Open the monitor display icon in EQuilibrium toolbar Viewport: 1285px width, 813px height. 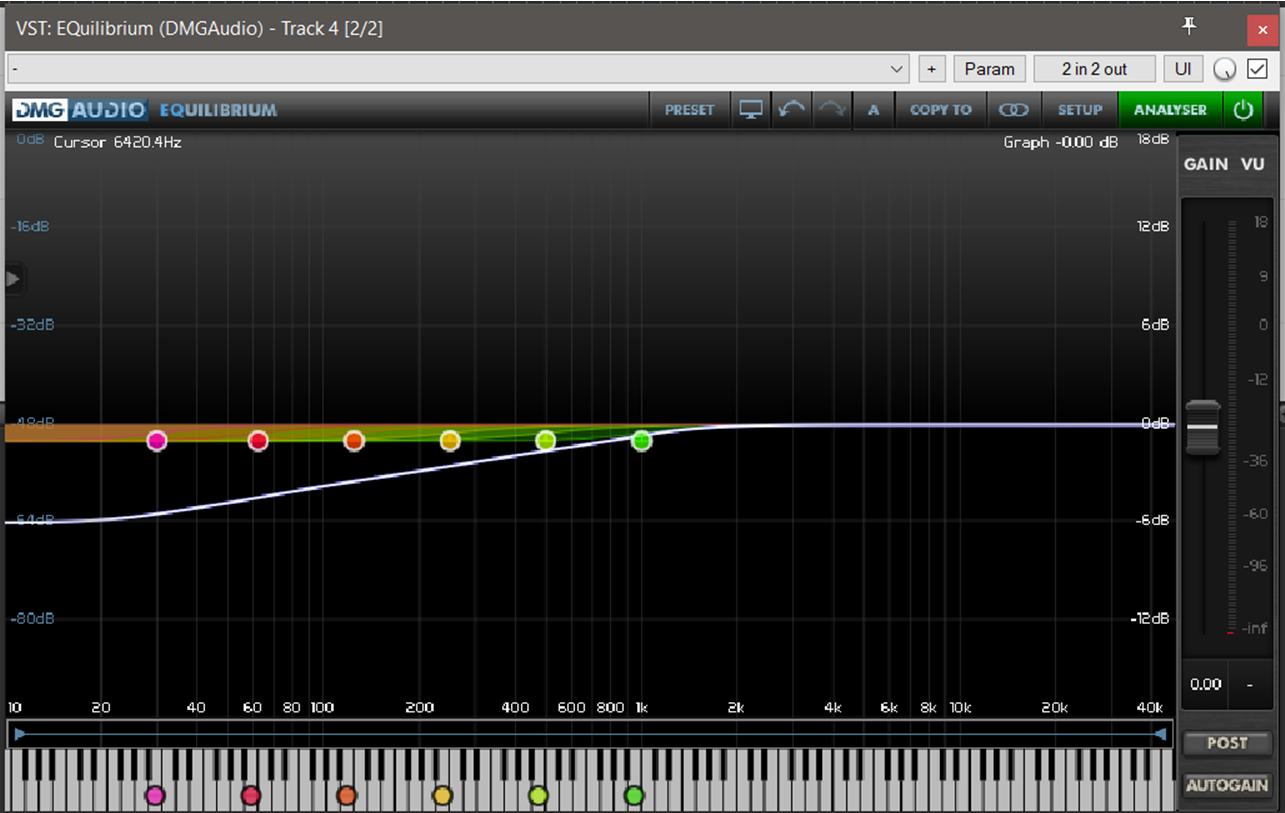click(x=751, y=110)
